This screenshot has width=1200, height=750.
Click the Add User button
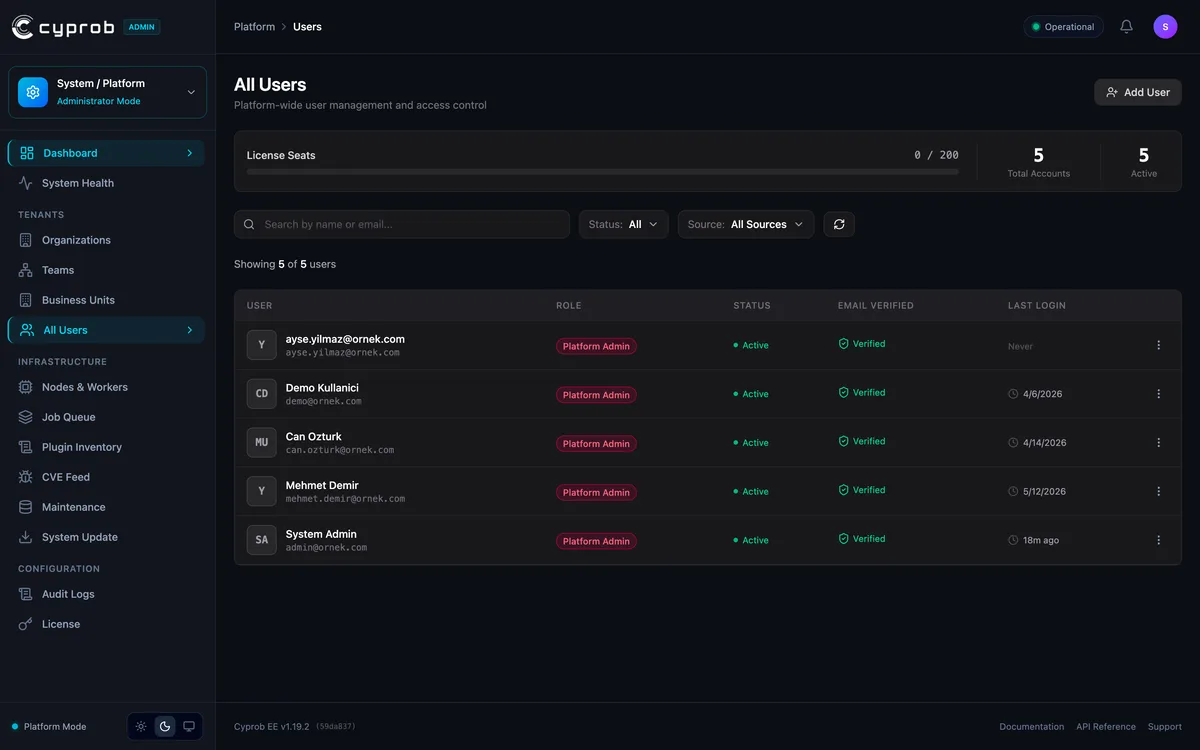coord(1138,92)
